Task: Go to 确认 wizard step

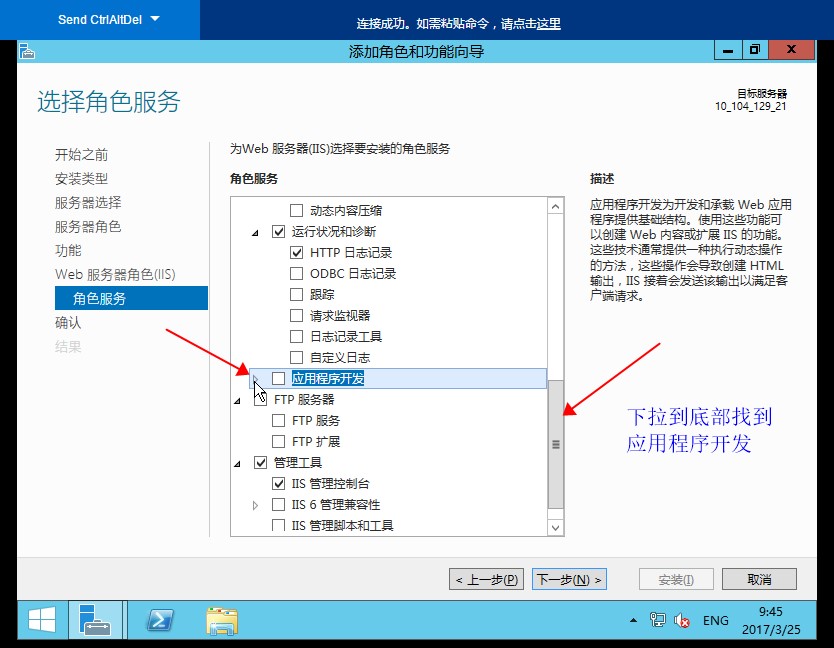Action: pos(68,322)
